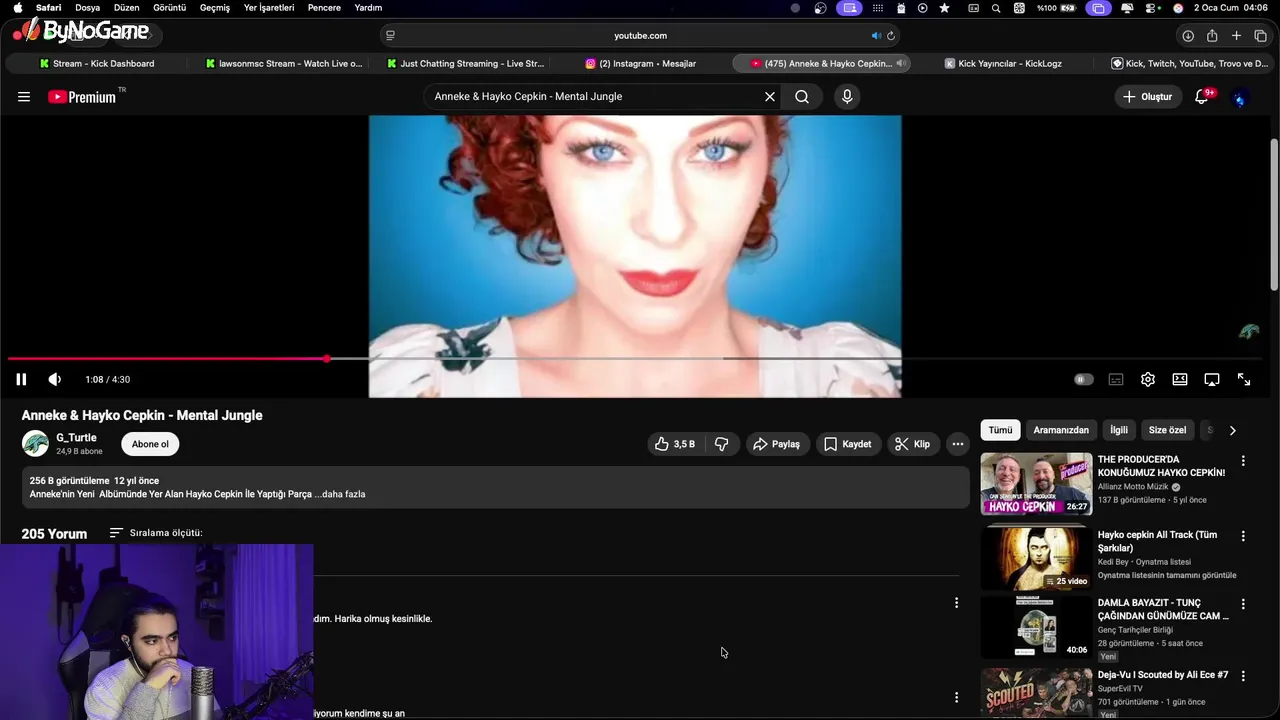Open the Dosya menu
Viewport: 1280px width, 720px height.
point(87,8)
